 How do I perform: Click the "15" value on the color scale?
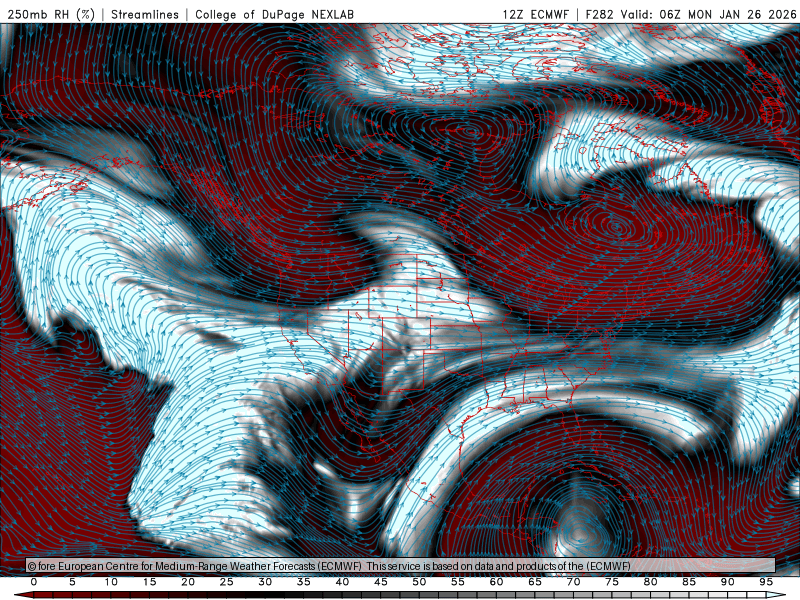[149, 582]
